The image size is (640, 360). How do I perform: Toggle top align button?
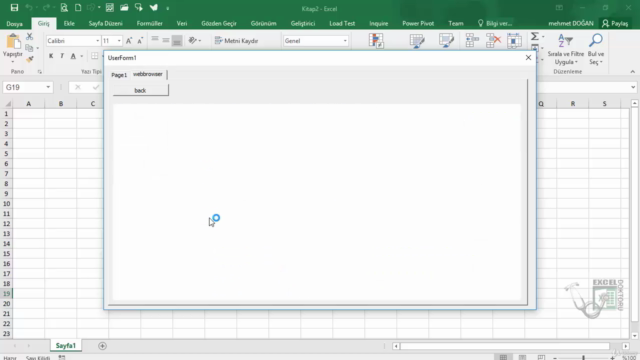click(155, 40)
